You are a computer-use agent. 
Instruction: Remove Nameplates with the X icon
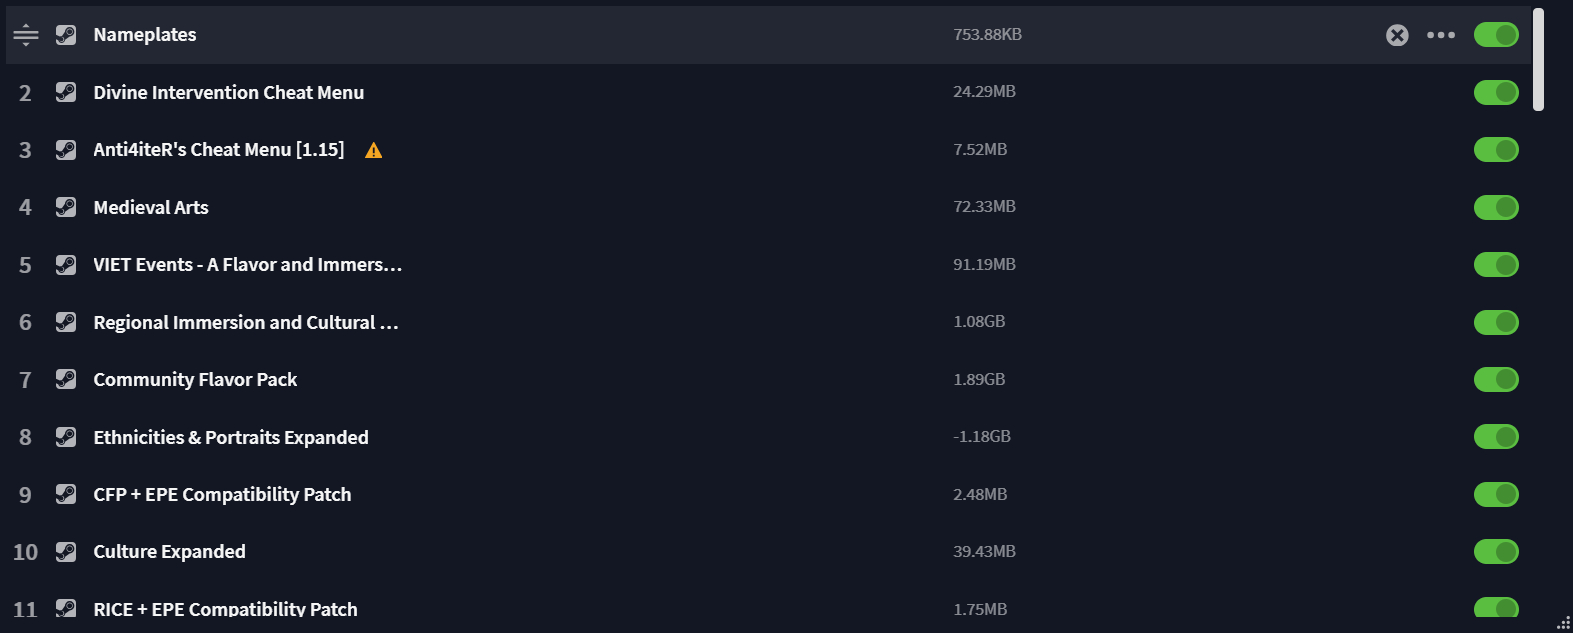point(1397,35)
